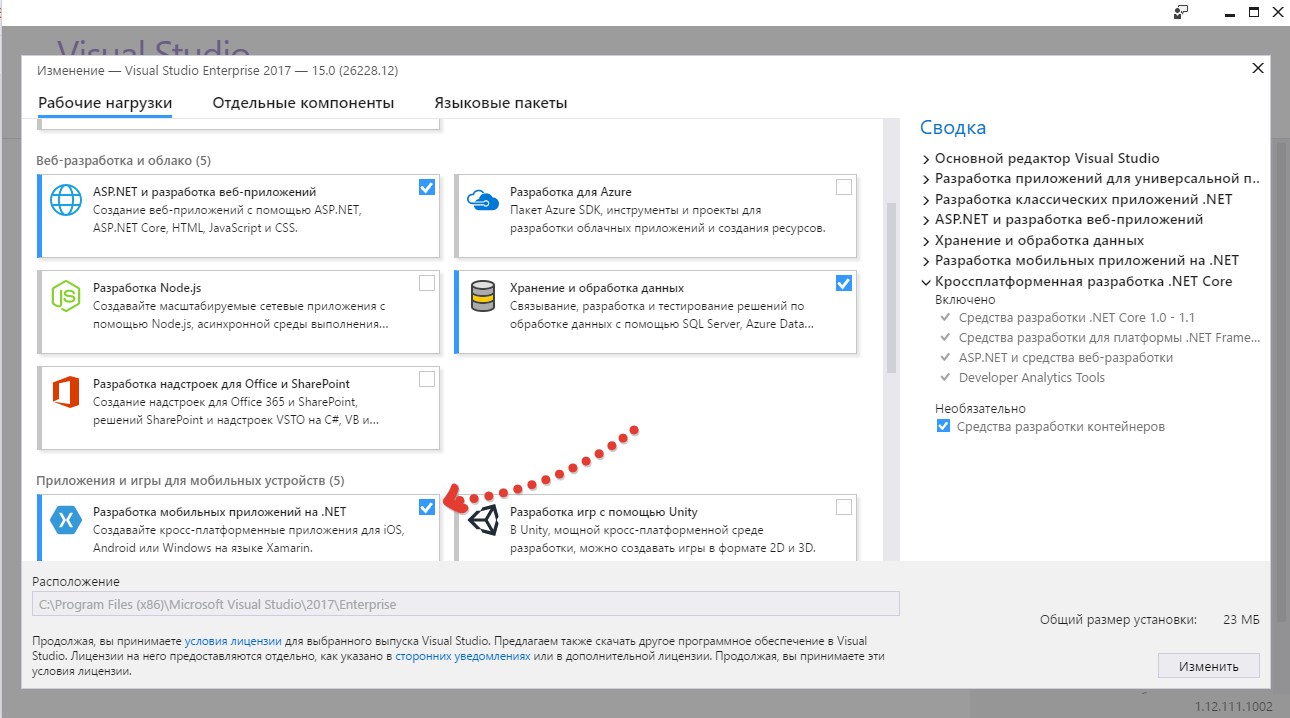
Task: Click the installation location path field
Action: click(466, 604)
